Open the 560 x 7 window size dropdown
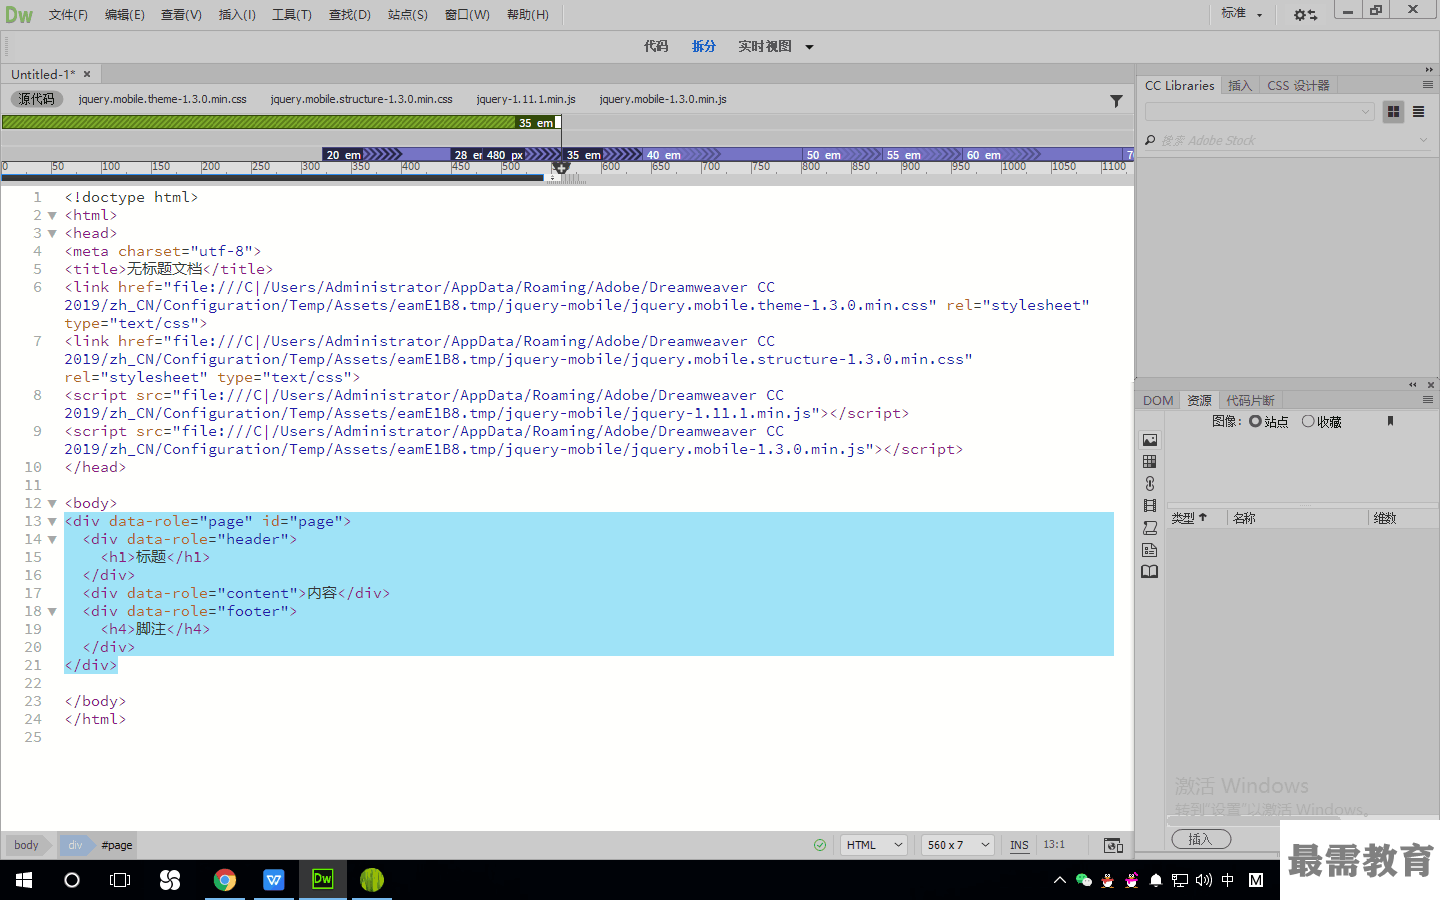Viewport: 1440px width, 900px height. [x=957, y=845]
